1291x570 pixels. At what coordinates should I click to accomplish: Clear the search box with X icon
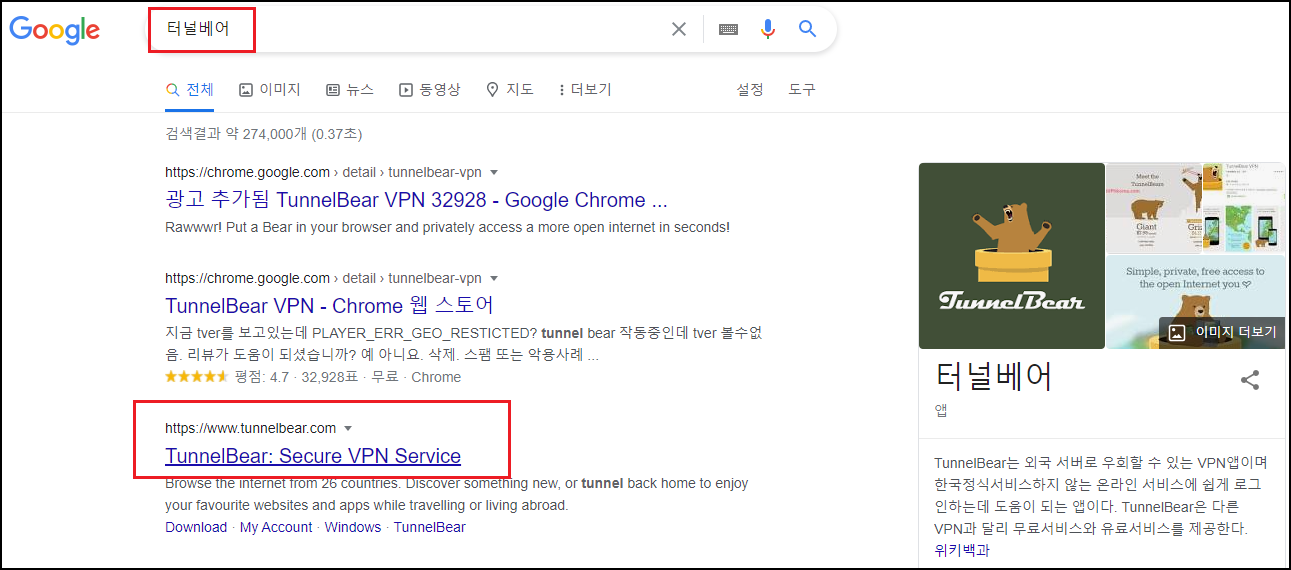pyautogui.click(x=679, y=29)
